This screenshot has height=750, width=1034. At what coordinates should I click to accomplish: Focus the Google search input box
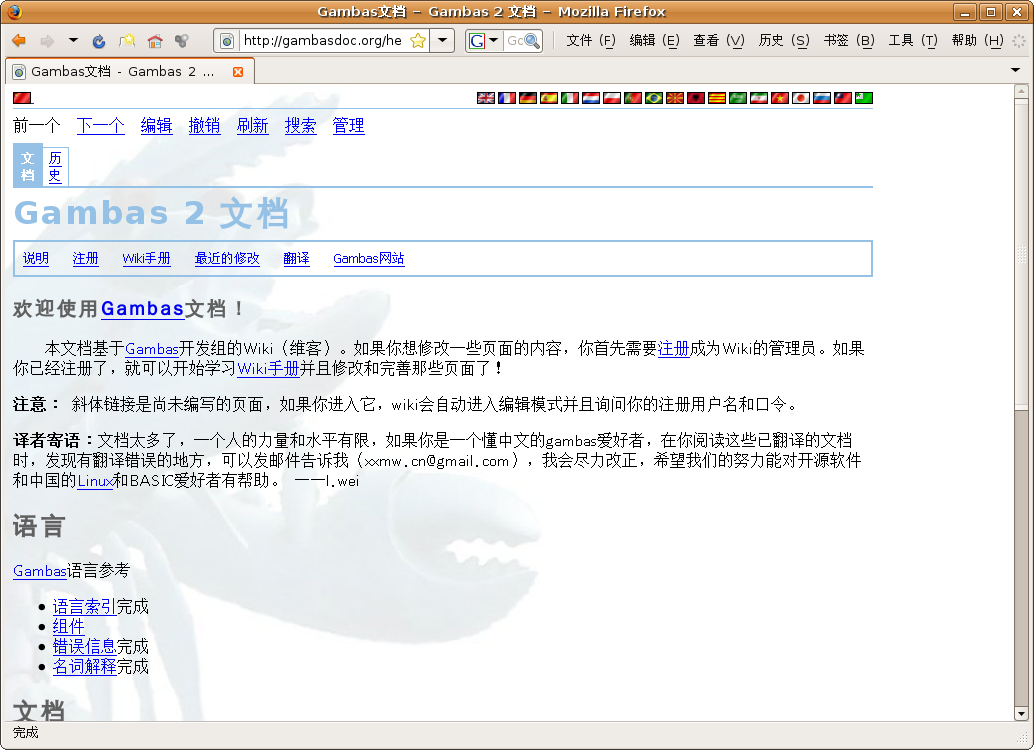(x=514, y=41)
